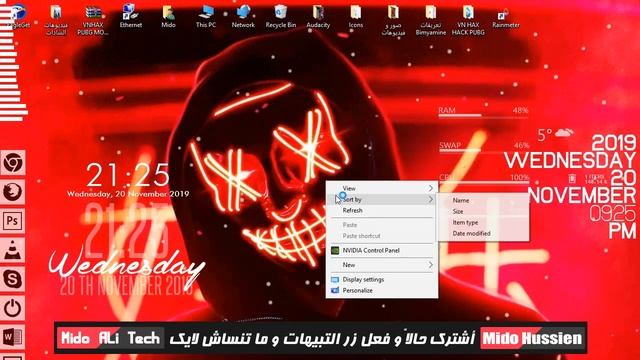640x360 pixels.
Task: Click NVIDIA Control Panel green icon
Action: (x=335, y=250)
